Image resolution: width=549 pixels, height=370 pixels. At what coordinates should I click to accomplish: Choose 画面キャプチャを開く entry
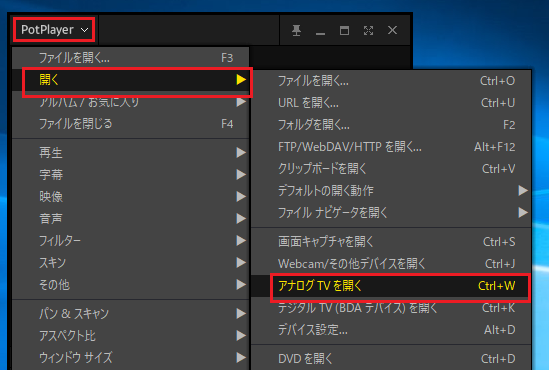pyautogui.click(x=391, y=242)
